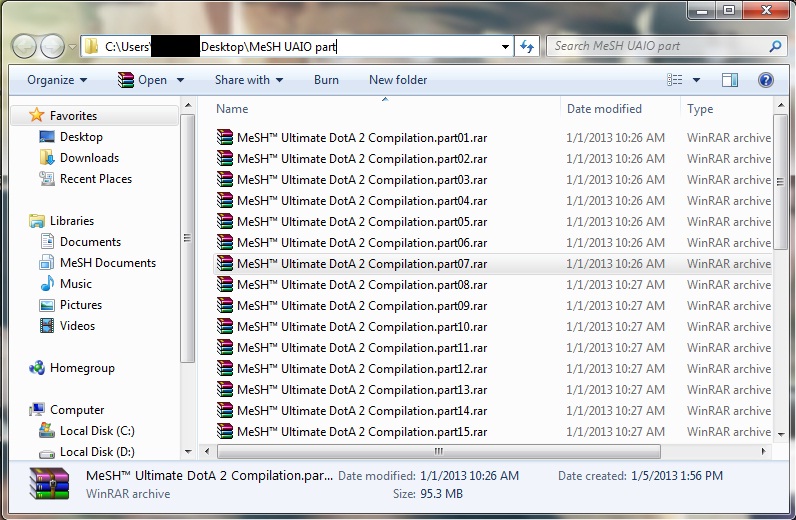Sort by the Type column header

click(x=700, y=109)
